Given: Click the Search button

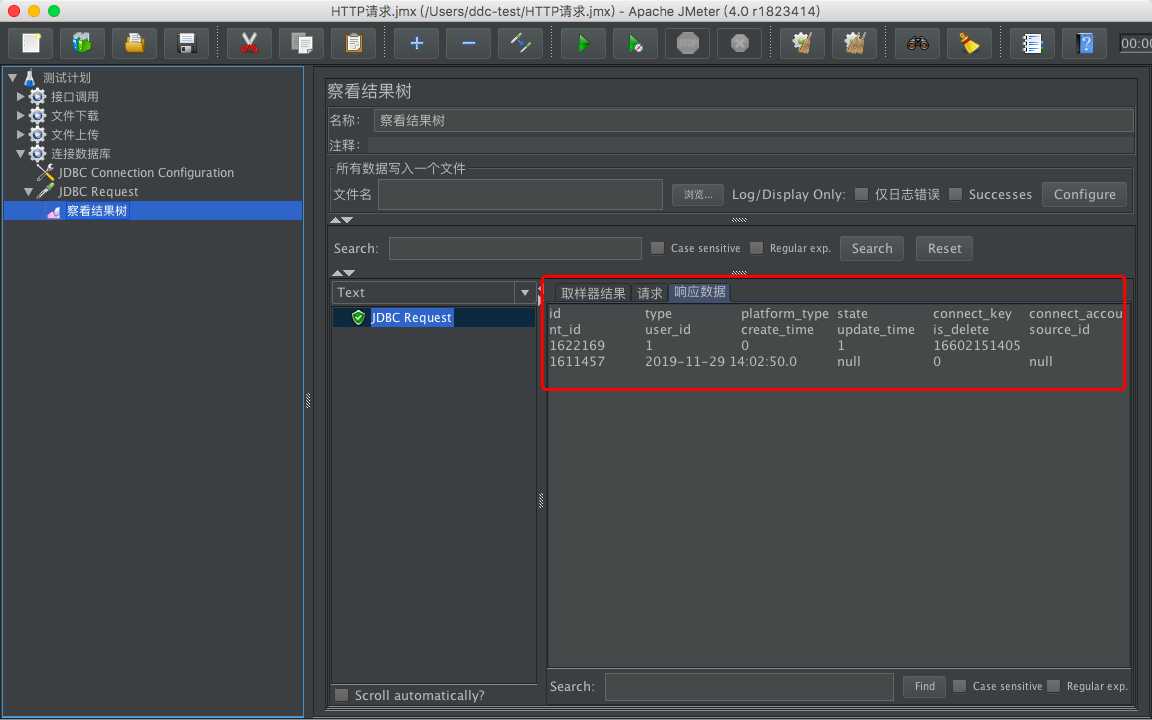Looking at the screenshot, I should point(872,248).
